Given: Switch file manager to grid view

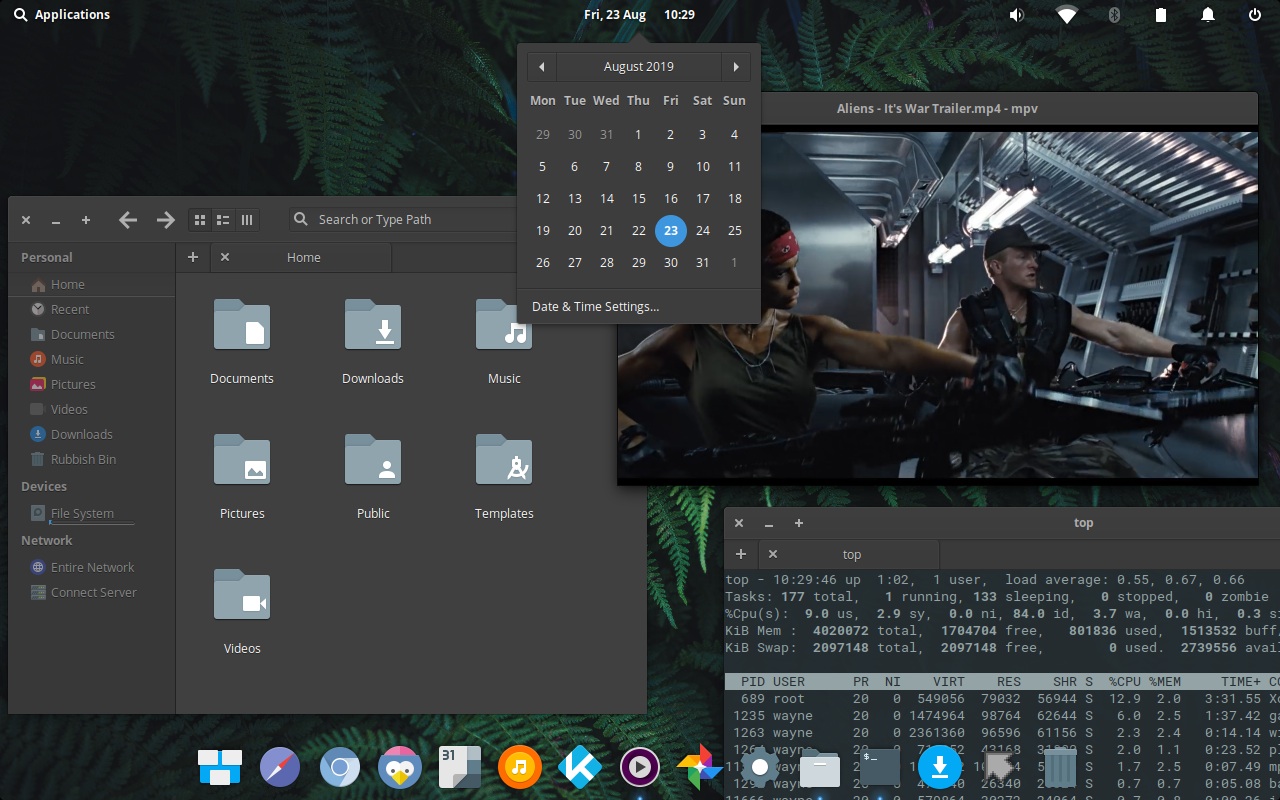Looking at the screenshot, I should 199,220.
